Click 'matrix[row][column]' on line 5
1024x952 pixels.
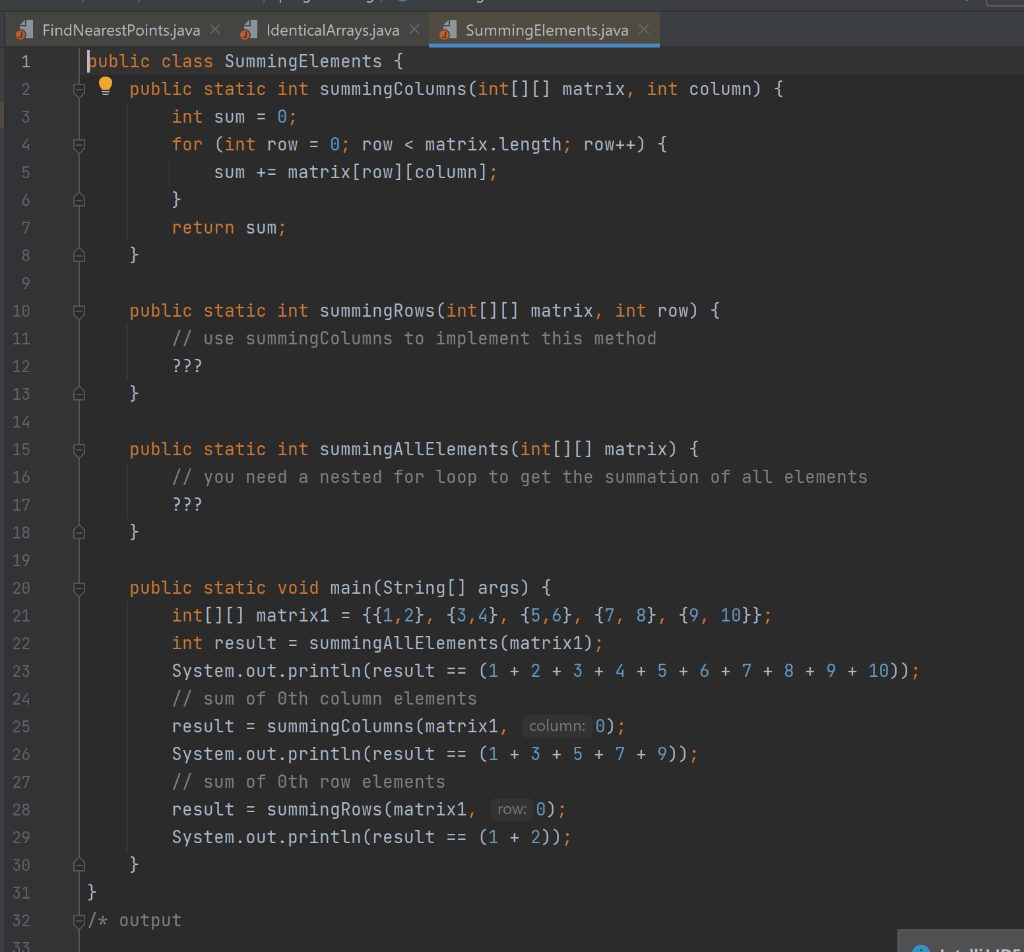[x=388, y=172]
